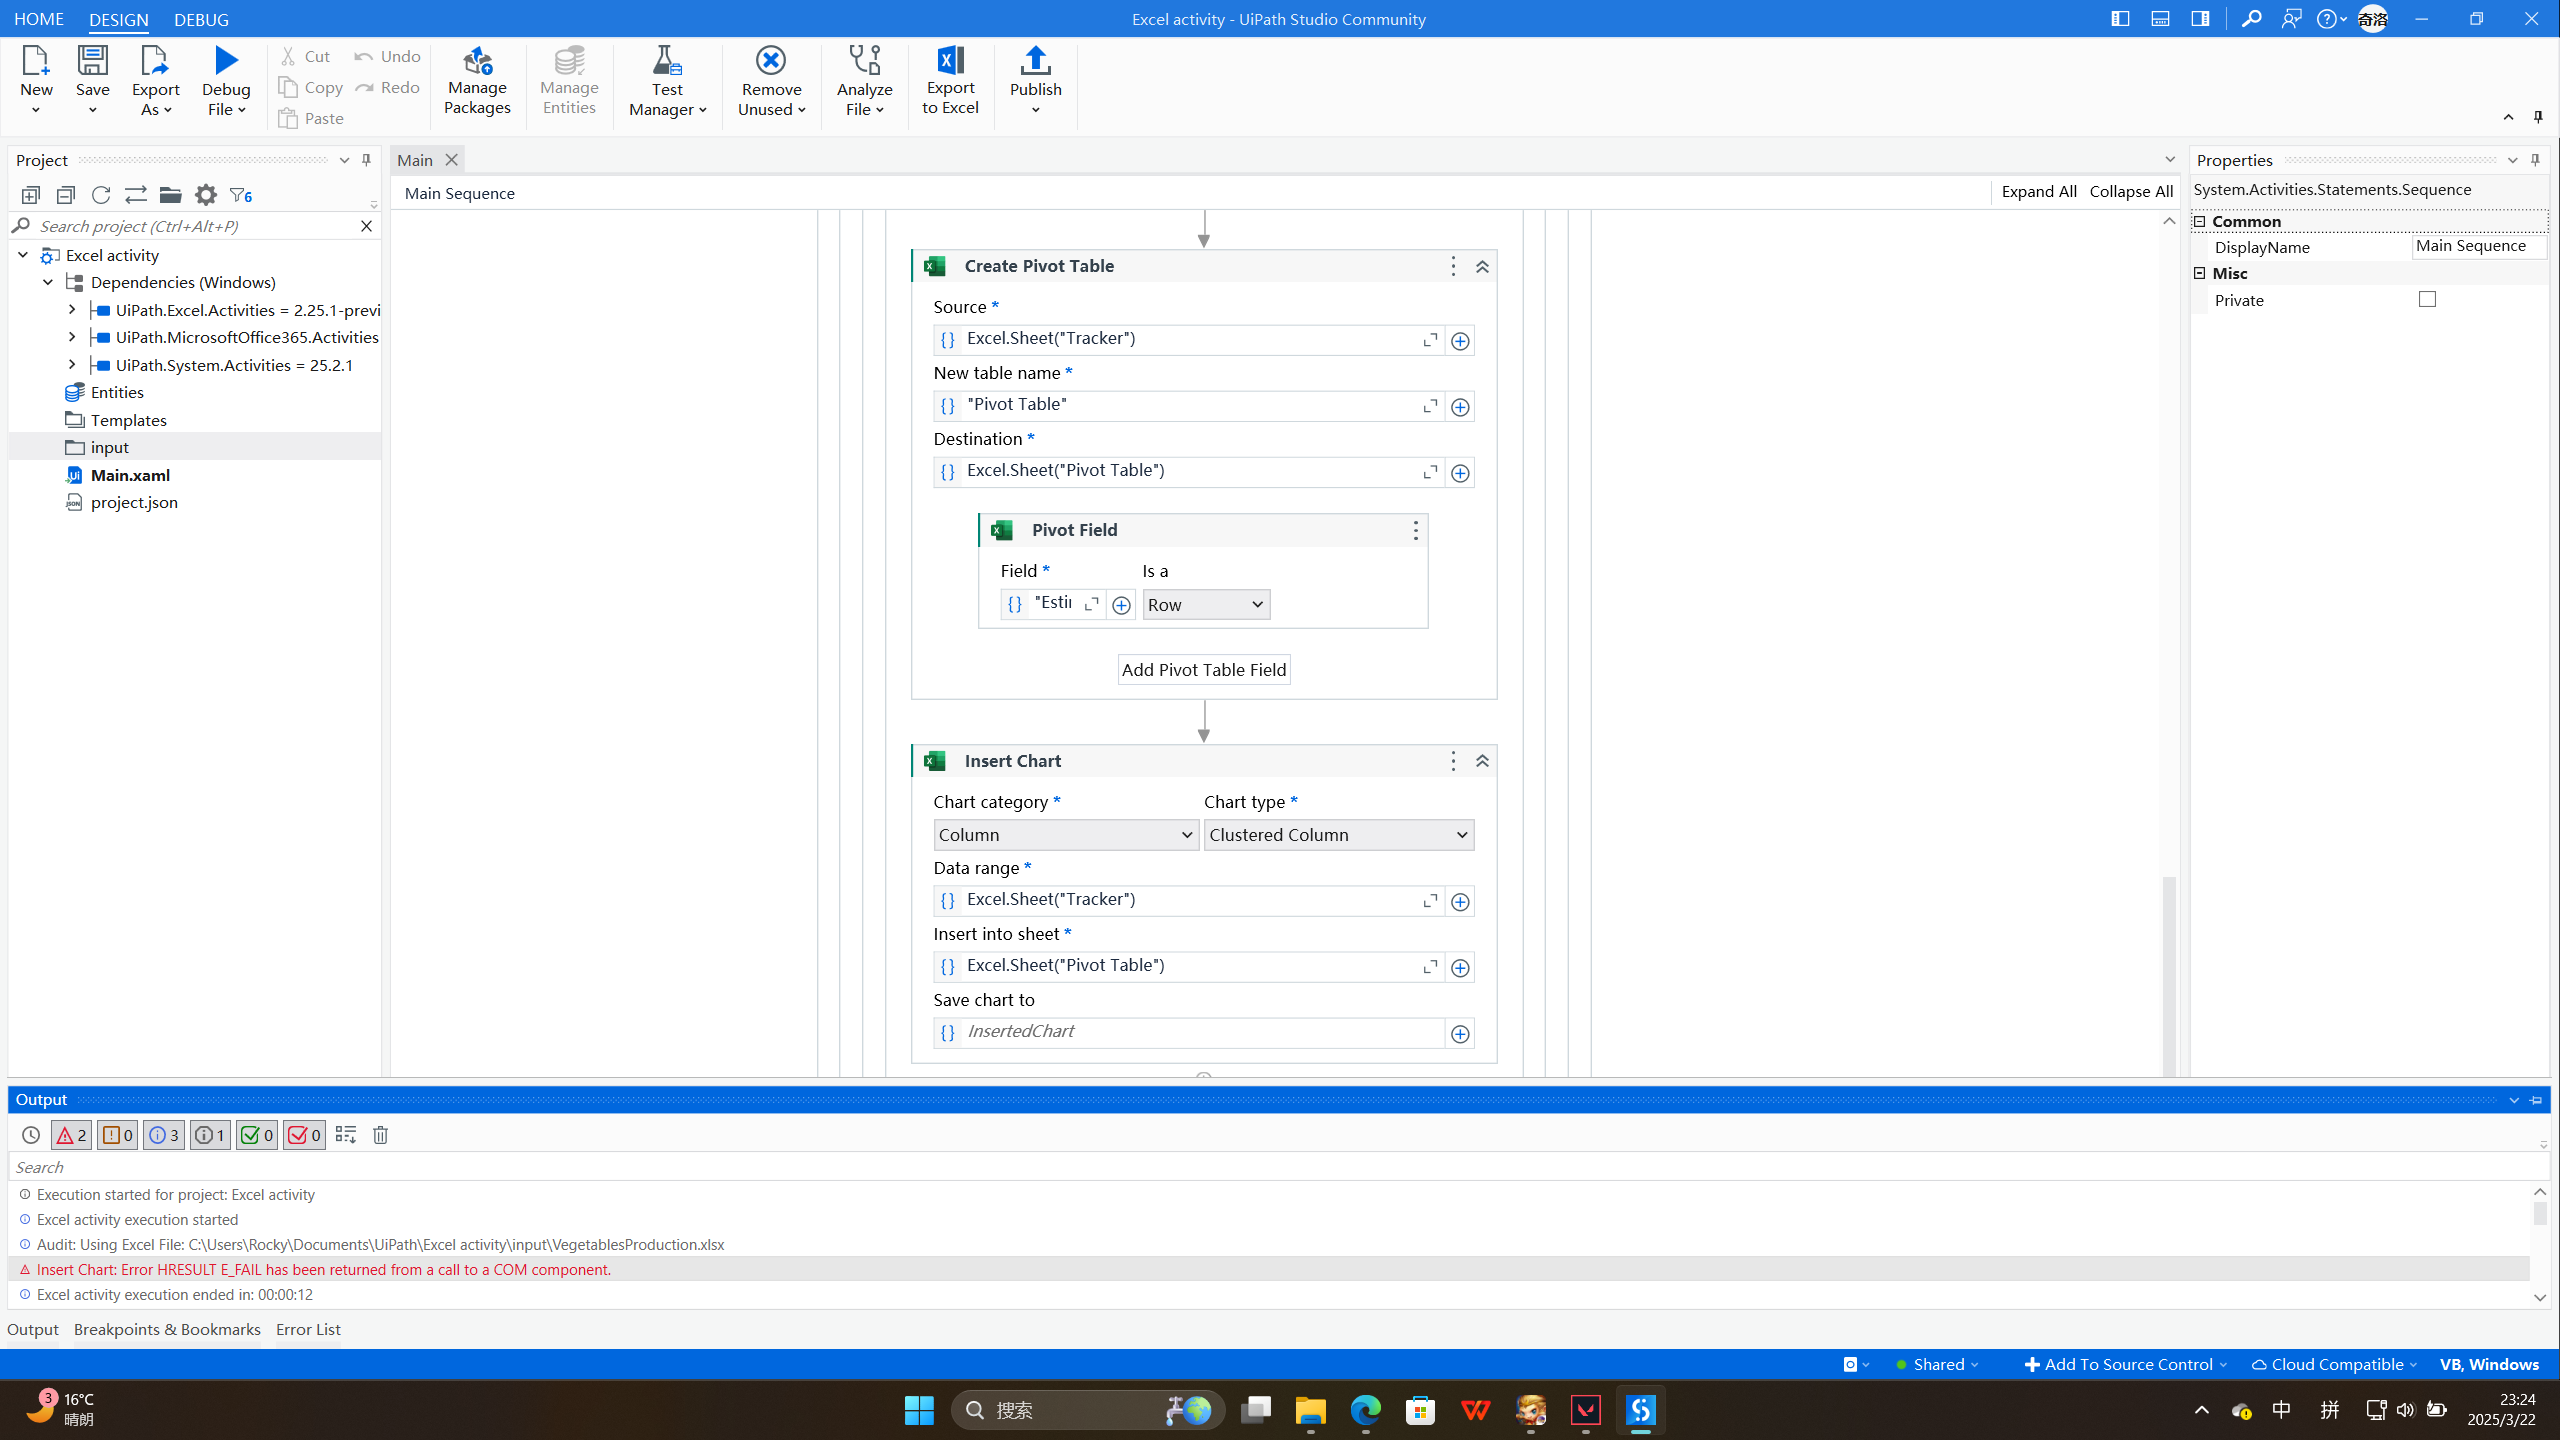
Task: Pin the ribbon with pin icon
Action: pos(2538,117)
